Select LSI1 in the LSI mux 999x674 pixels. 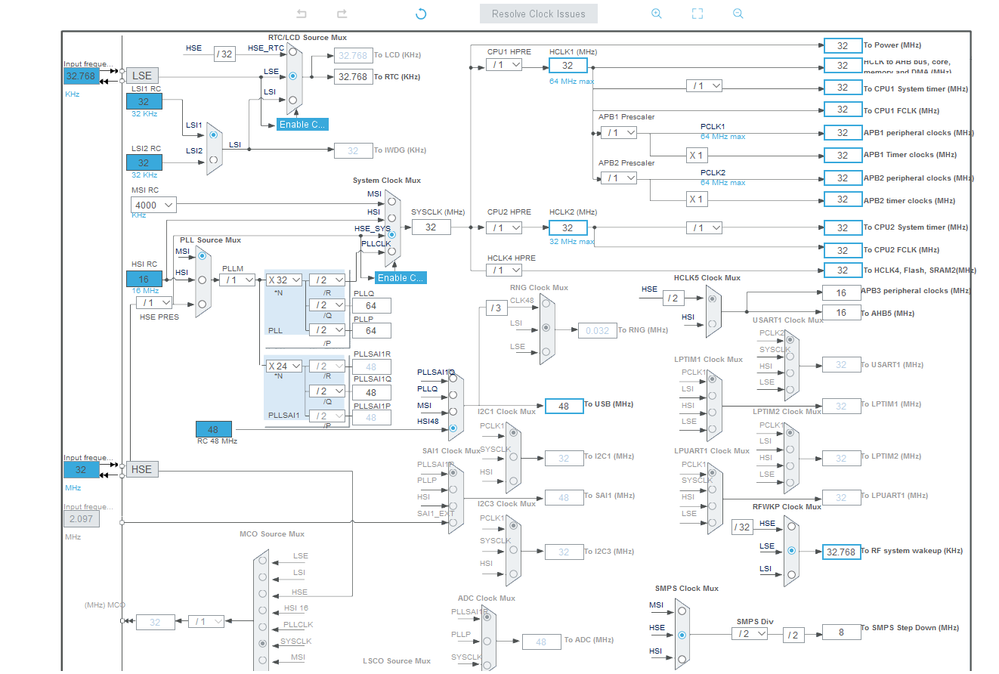[213, 135]
